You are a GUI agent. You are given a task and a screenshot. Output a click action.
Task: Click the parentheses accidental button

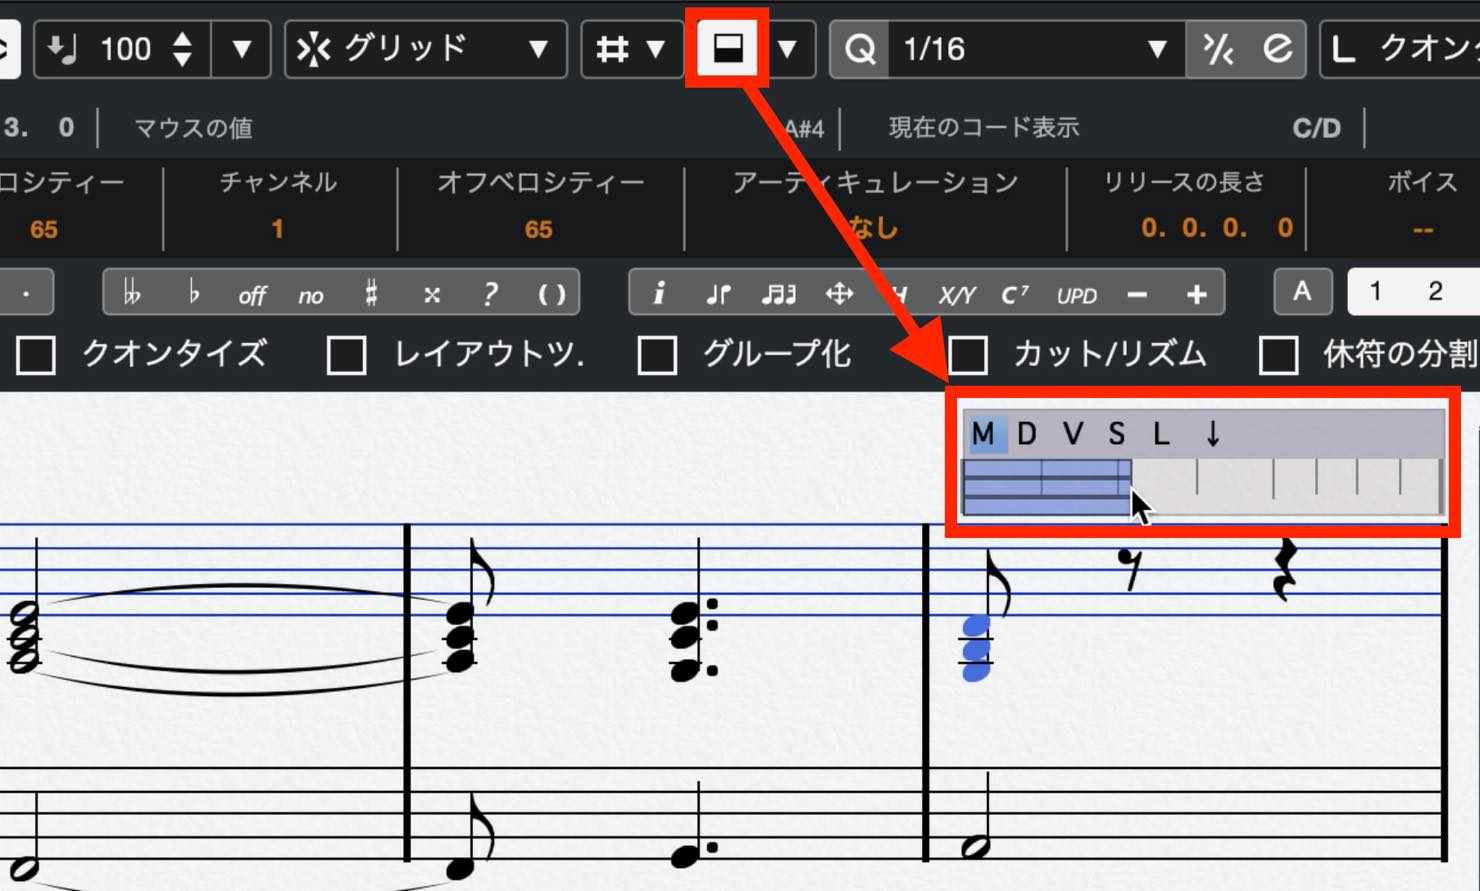[552, 294]
